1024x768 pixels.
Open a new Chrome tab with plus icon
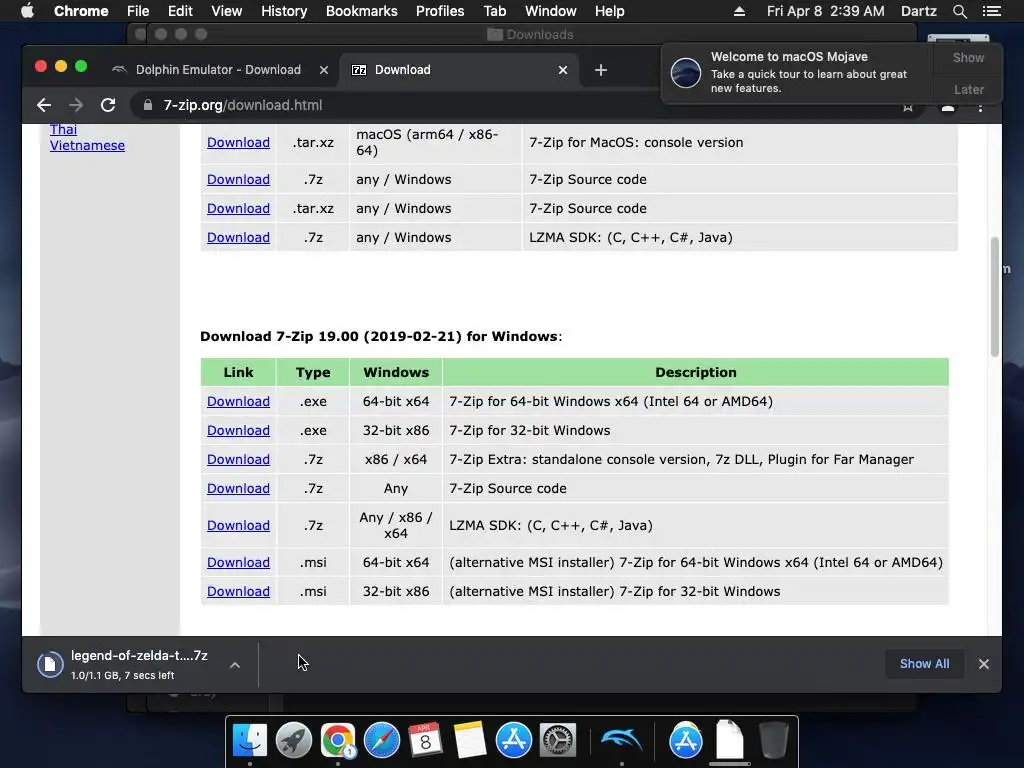(601, 70)
